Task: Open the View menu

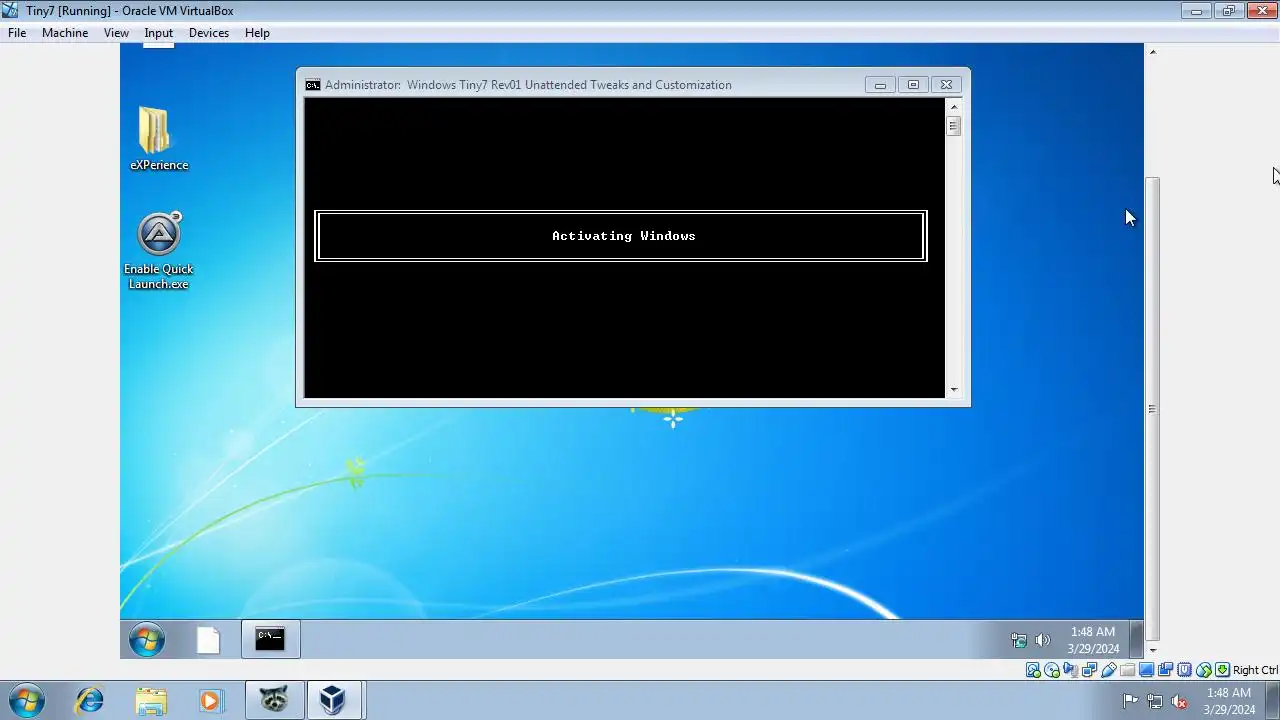Action: [x=116, y=33]
